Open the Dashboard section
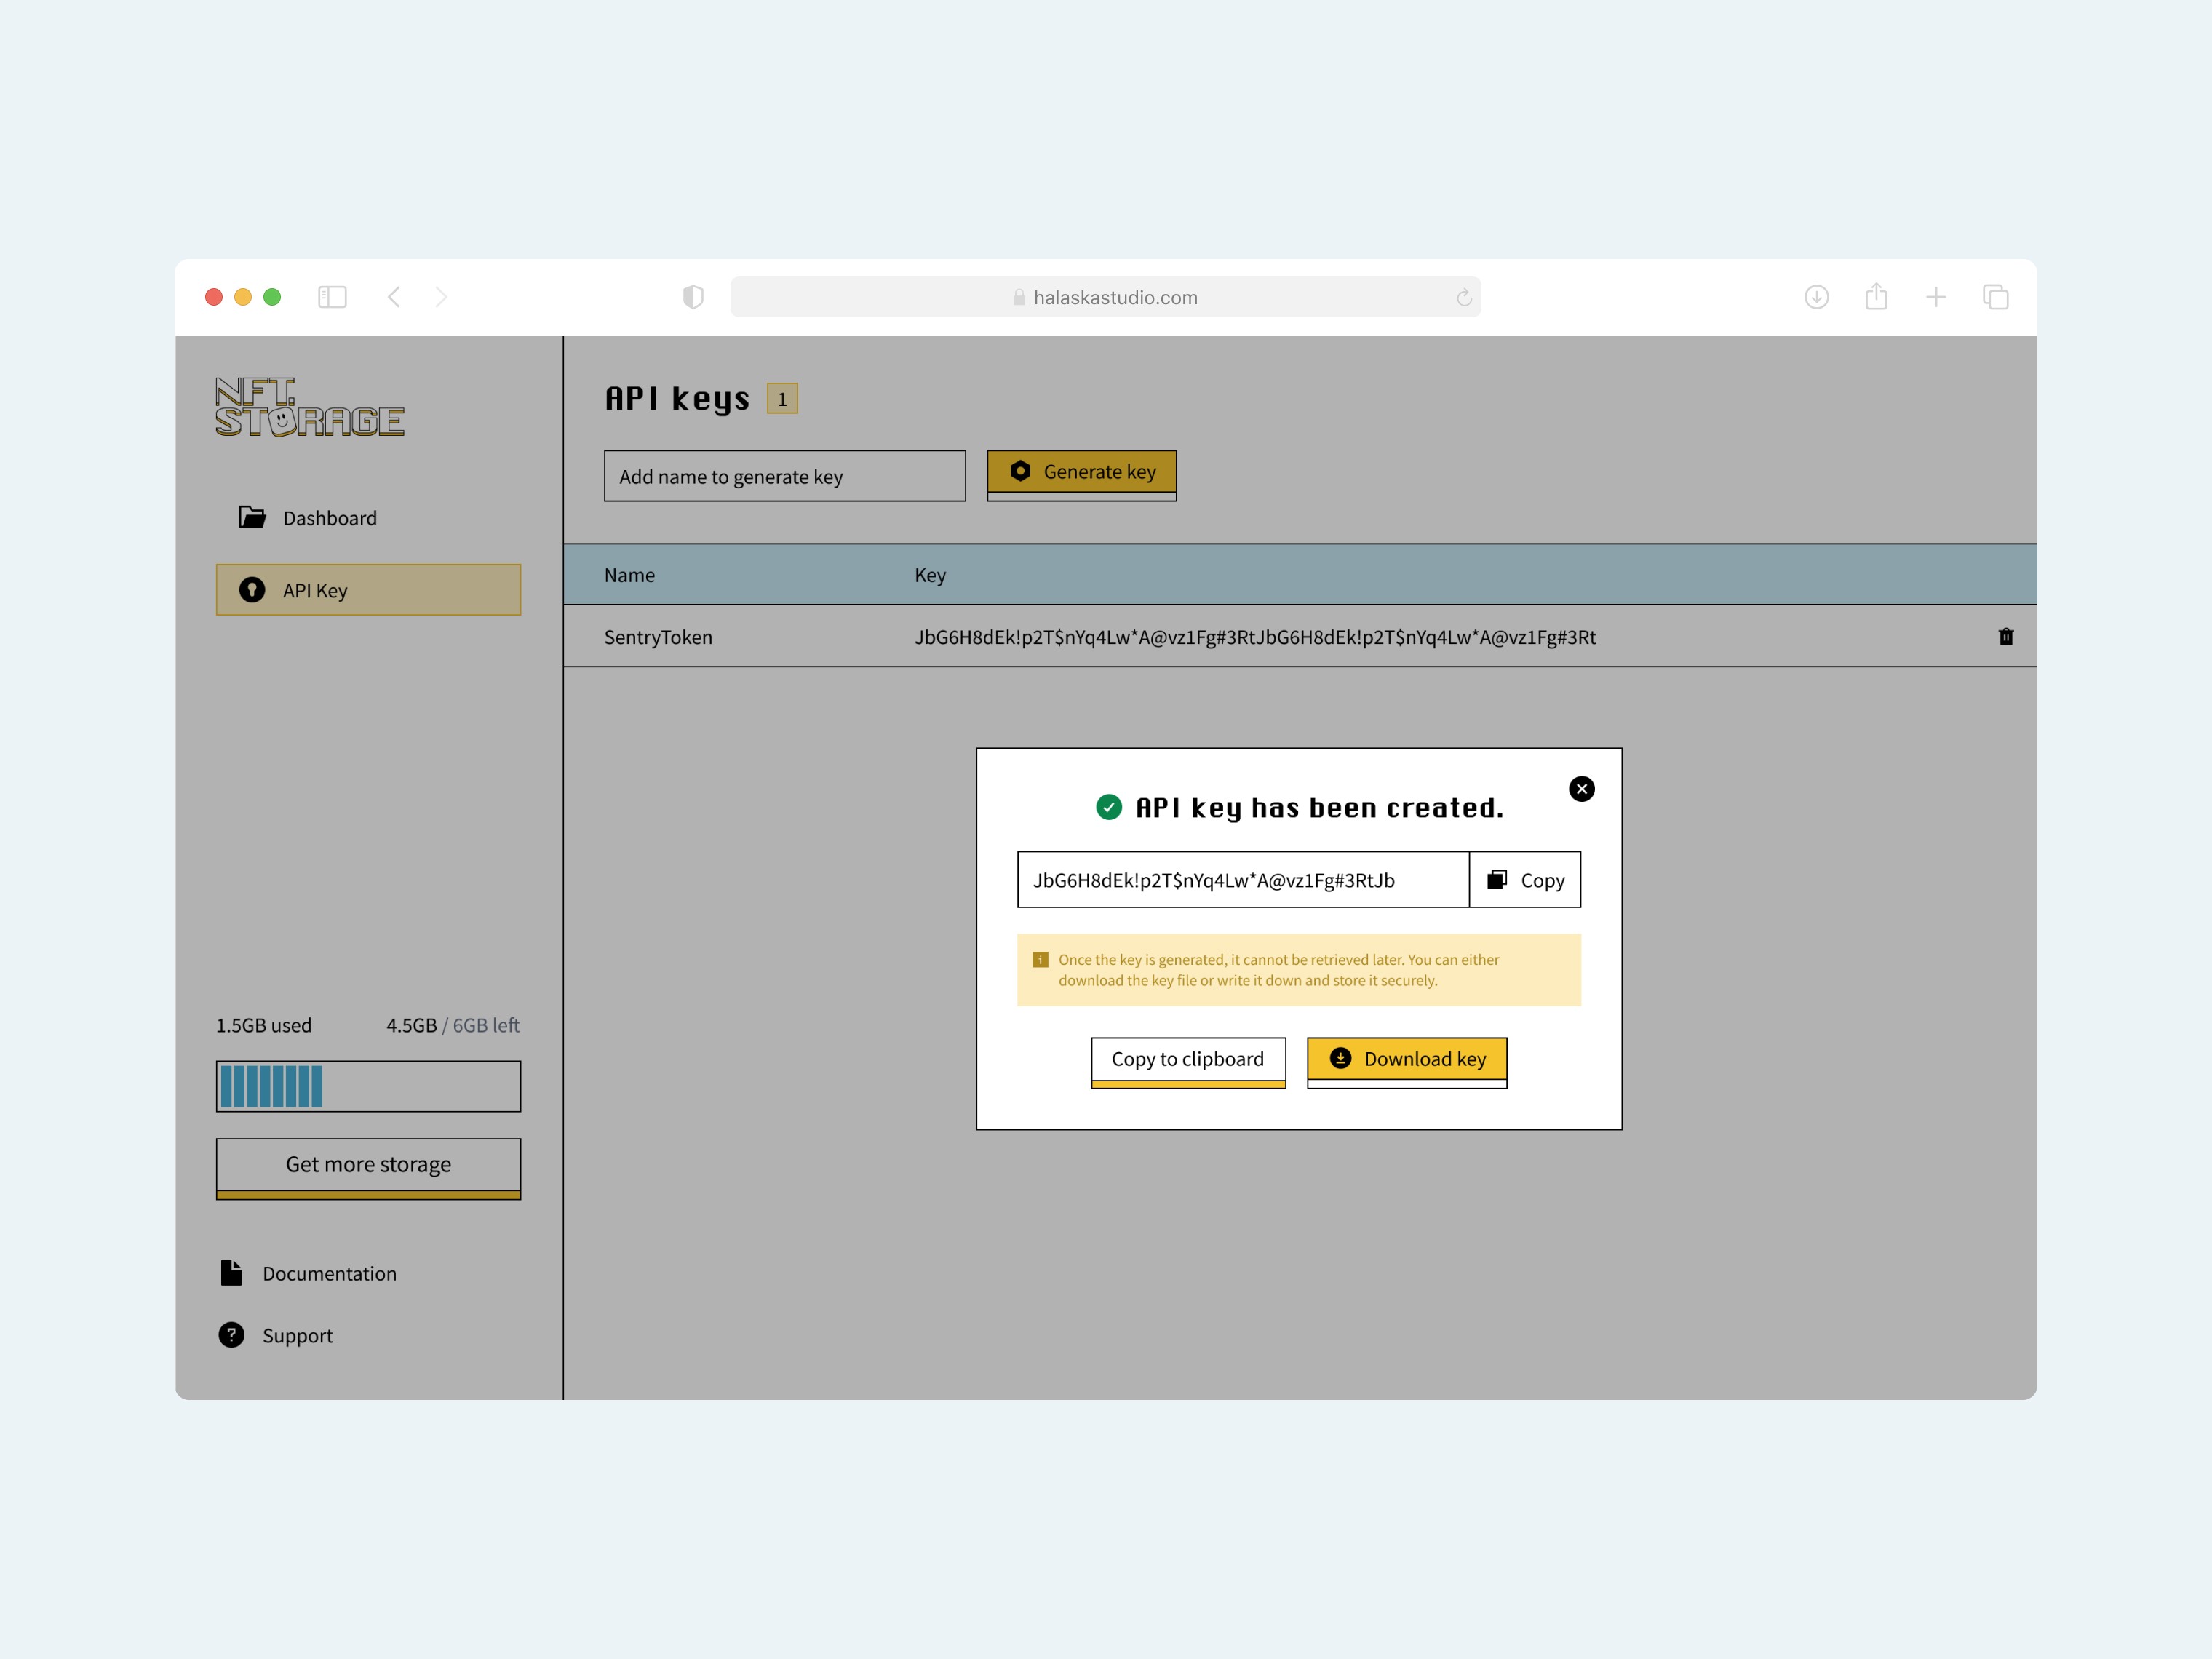Viewport: 2212px width, 1659px height. tap(329, 517)
